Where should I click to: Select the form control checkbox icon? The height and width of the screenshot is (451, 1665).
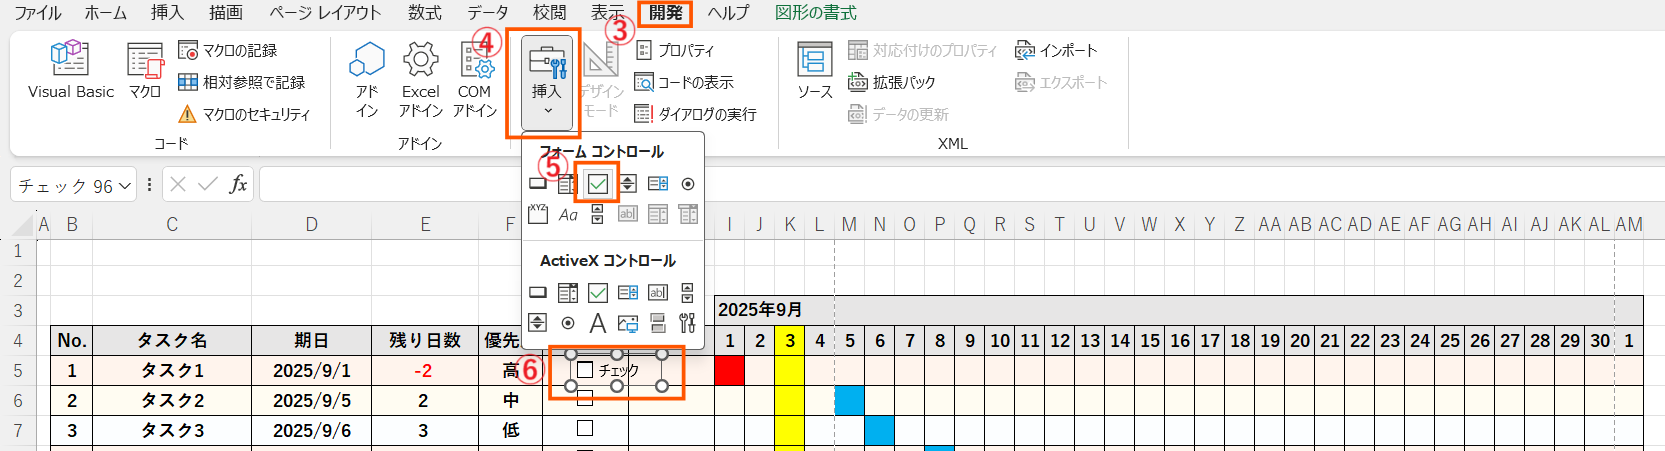598,184
